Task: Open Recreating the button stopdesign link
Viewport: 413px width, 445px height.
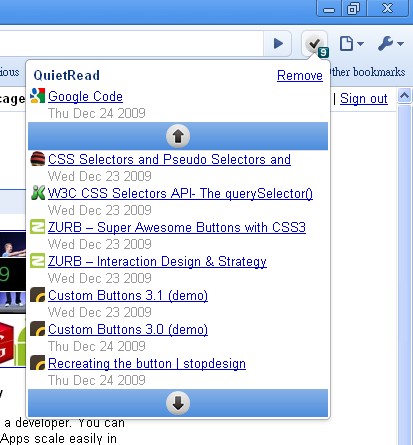Action: pyautogui.click(x=147, y=364)
